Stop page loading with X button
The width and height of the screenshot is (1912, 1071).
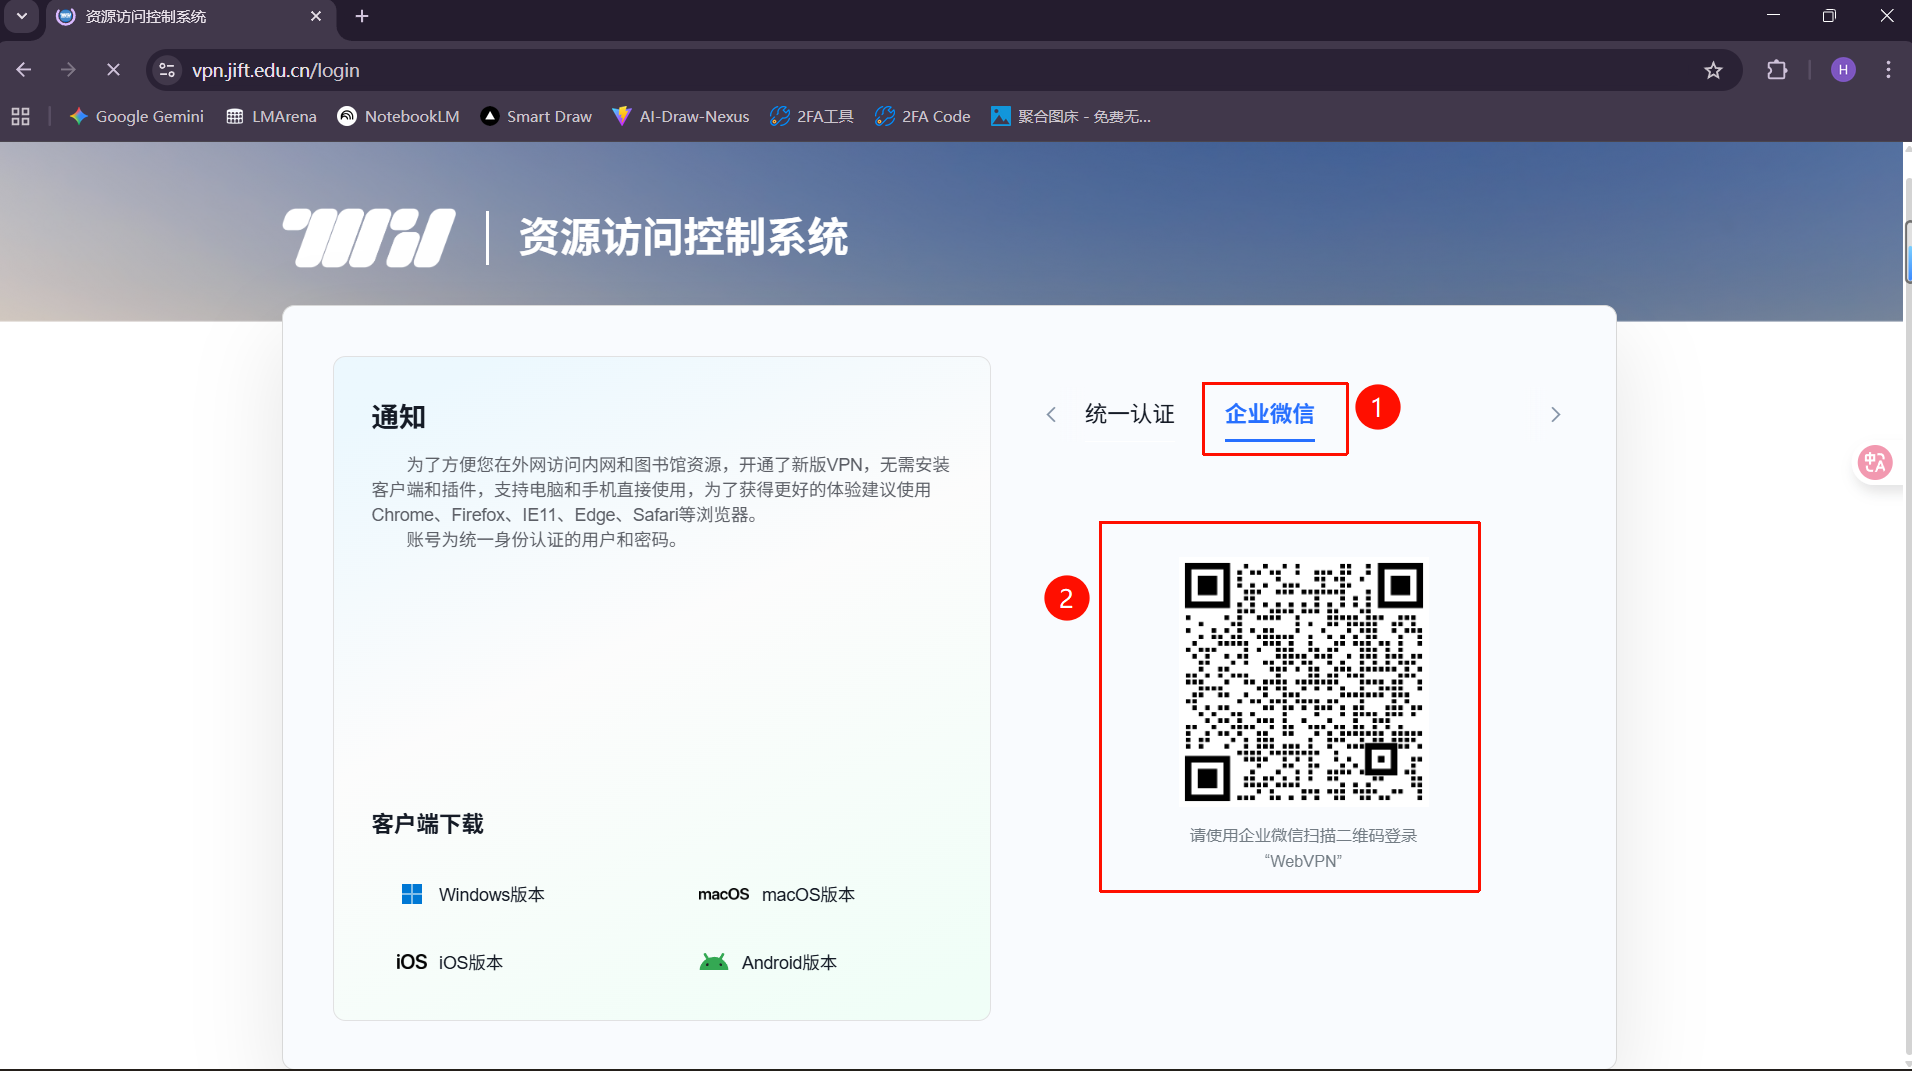click(x=113, y=70)
